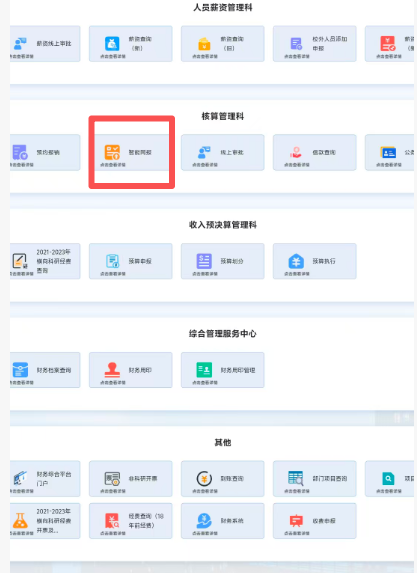Select the 部门项目查询 table search icon
417x573 pixels.
click(x=296, y=478)
